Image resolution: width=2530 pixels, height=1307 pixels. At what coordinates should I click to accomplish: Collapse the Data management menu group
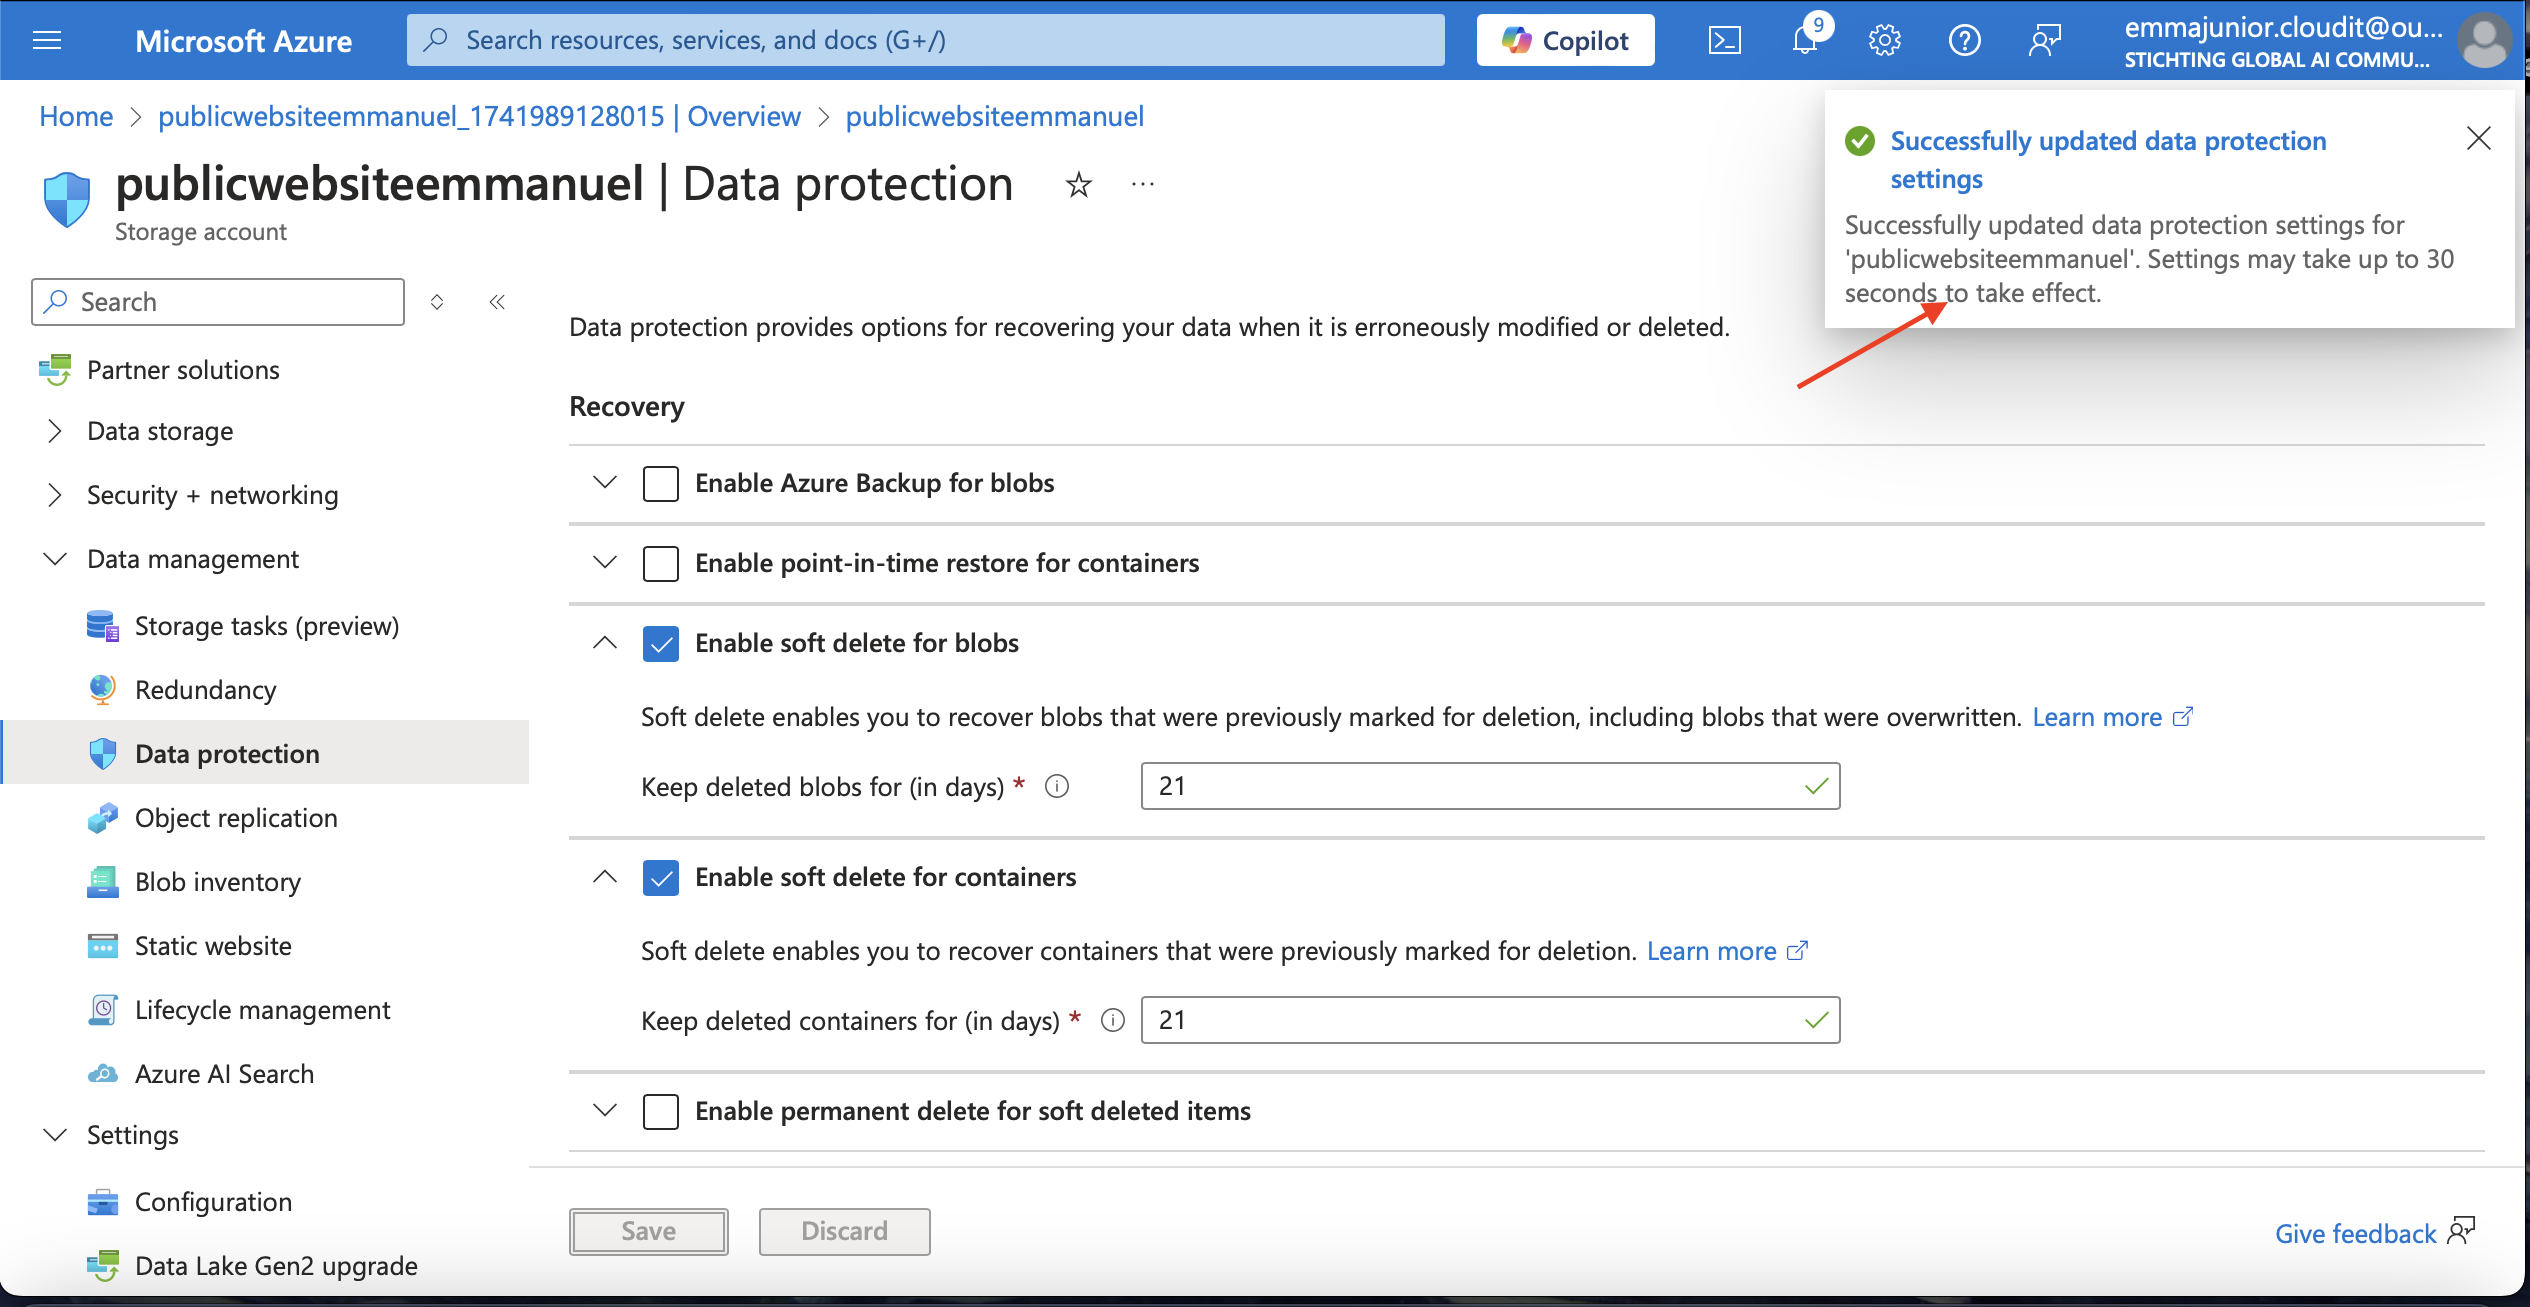(x=55, y=558)
